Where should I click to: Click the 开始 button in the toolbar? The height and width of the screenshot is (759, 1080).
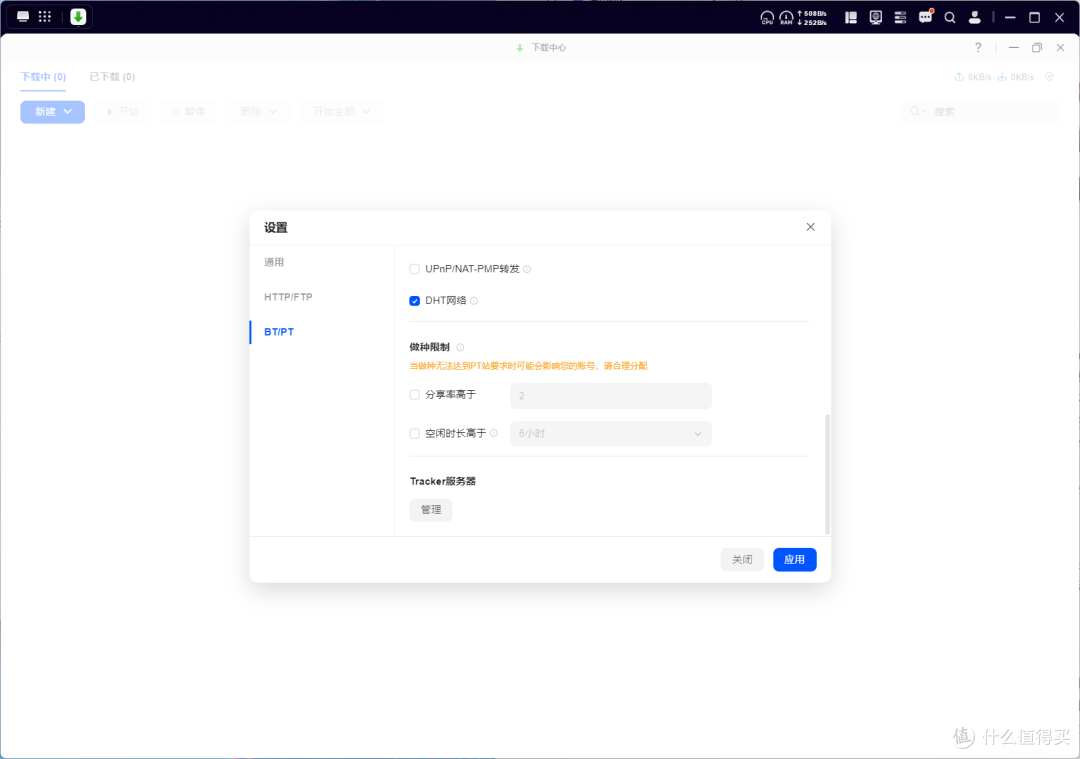click(x=123, y=112)
